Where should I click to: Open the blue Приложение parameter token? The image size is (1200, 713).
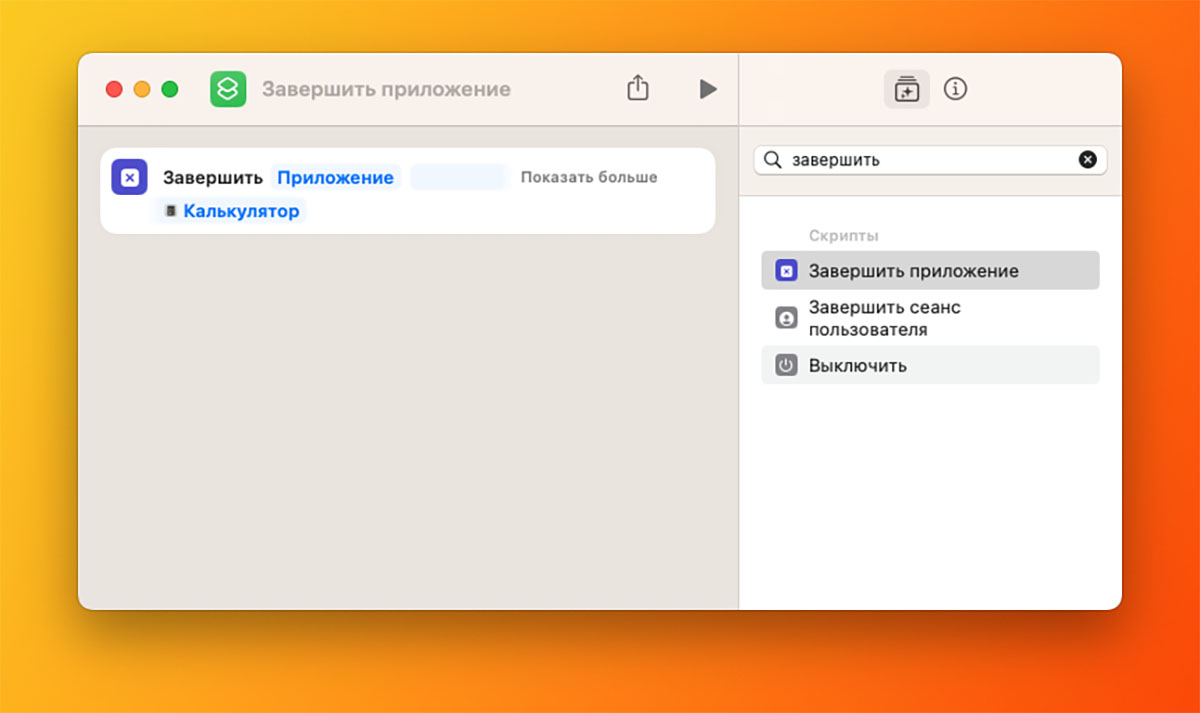[x=335, y=178]
